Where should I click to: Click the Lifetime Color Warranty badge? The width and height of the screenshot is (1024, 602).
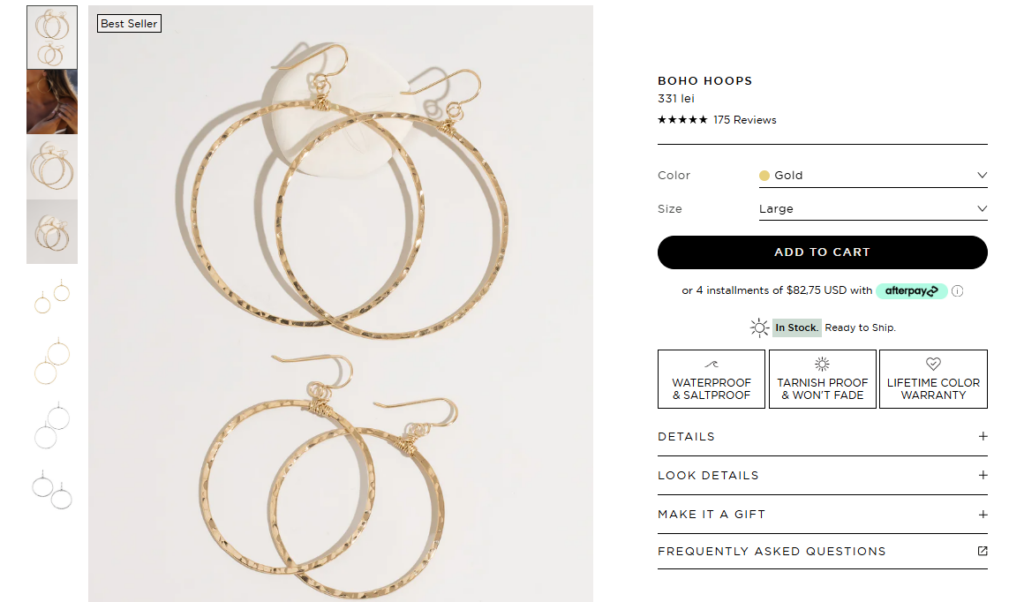tap(933, 379)
